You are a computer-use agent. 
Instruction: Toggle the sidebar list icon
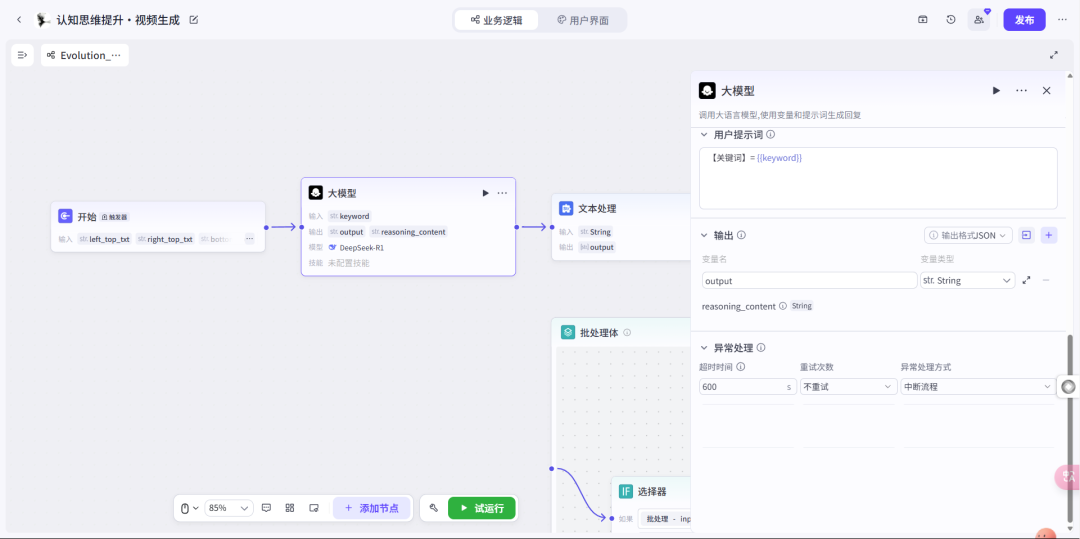(23, 55)
